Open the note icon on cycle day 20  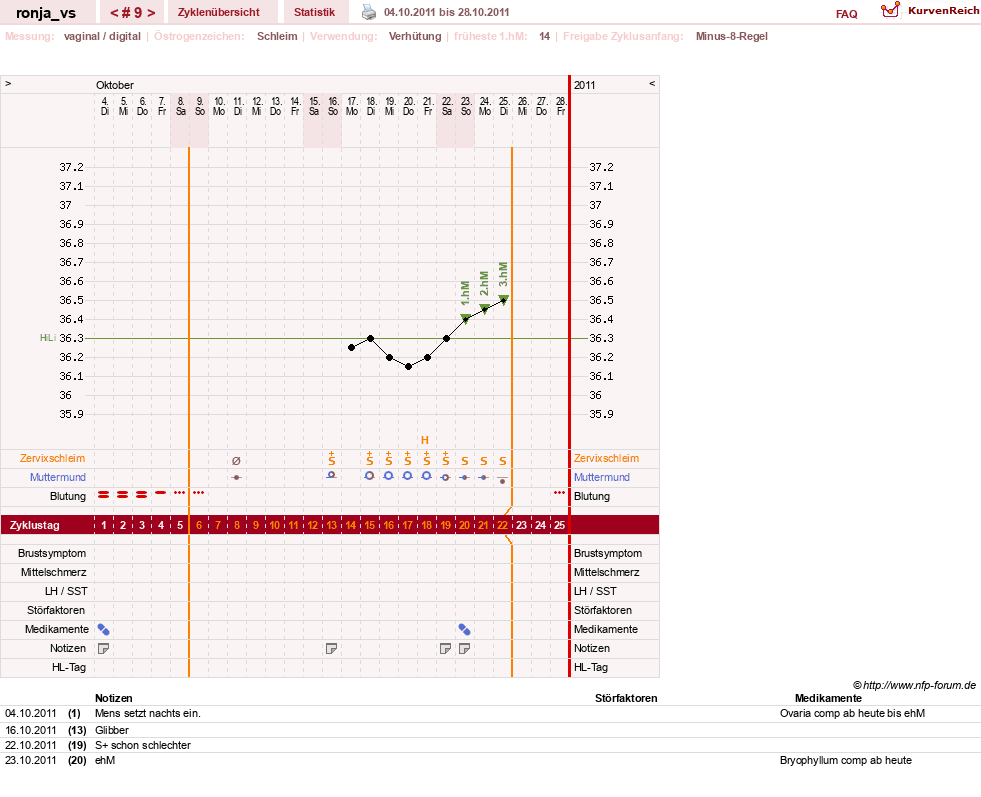(464, 649)
